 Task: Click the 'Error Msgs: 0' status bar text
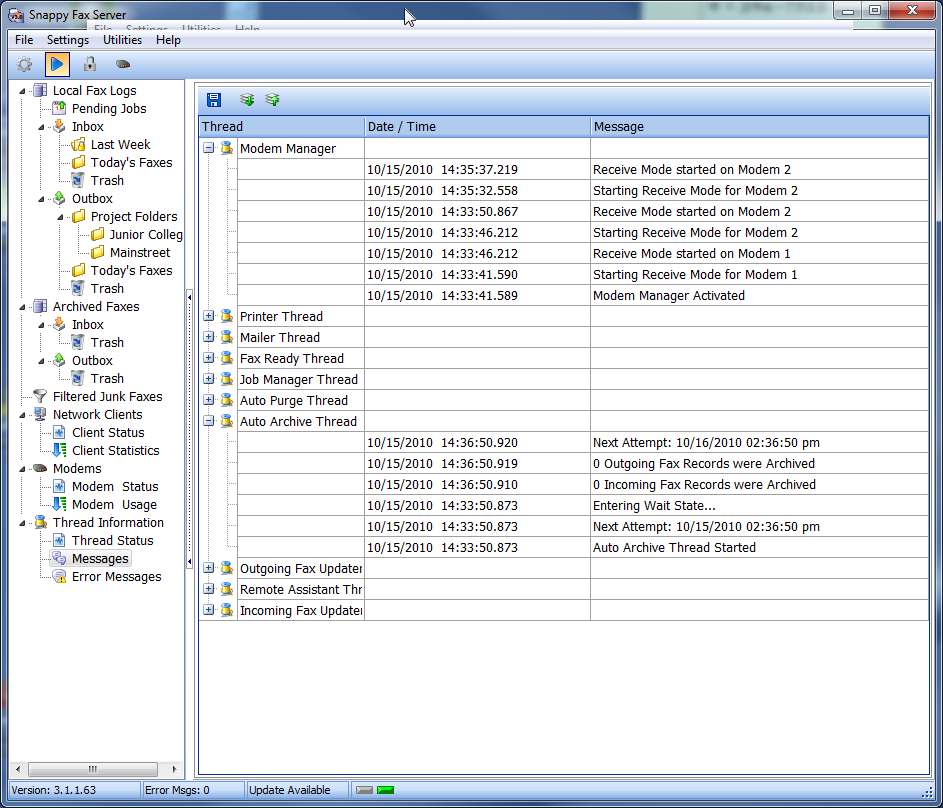click(177, 790)
